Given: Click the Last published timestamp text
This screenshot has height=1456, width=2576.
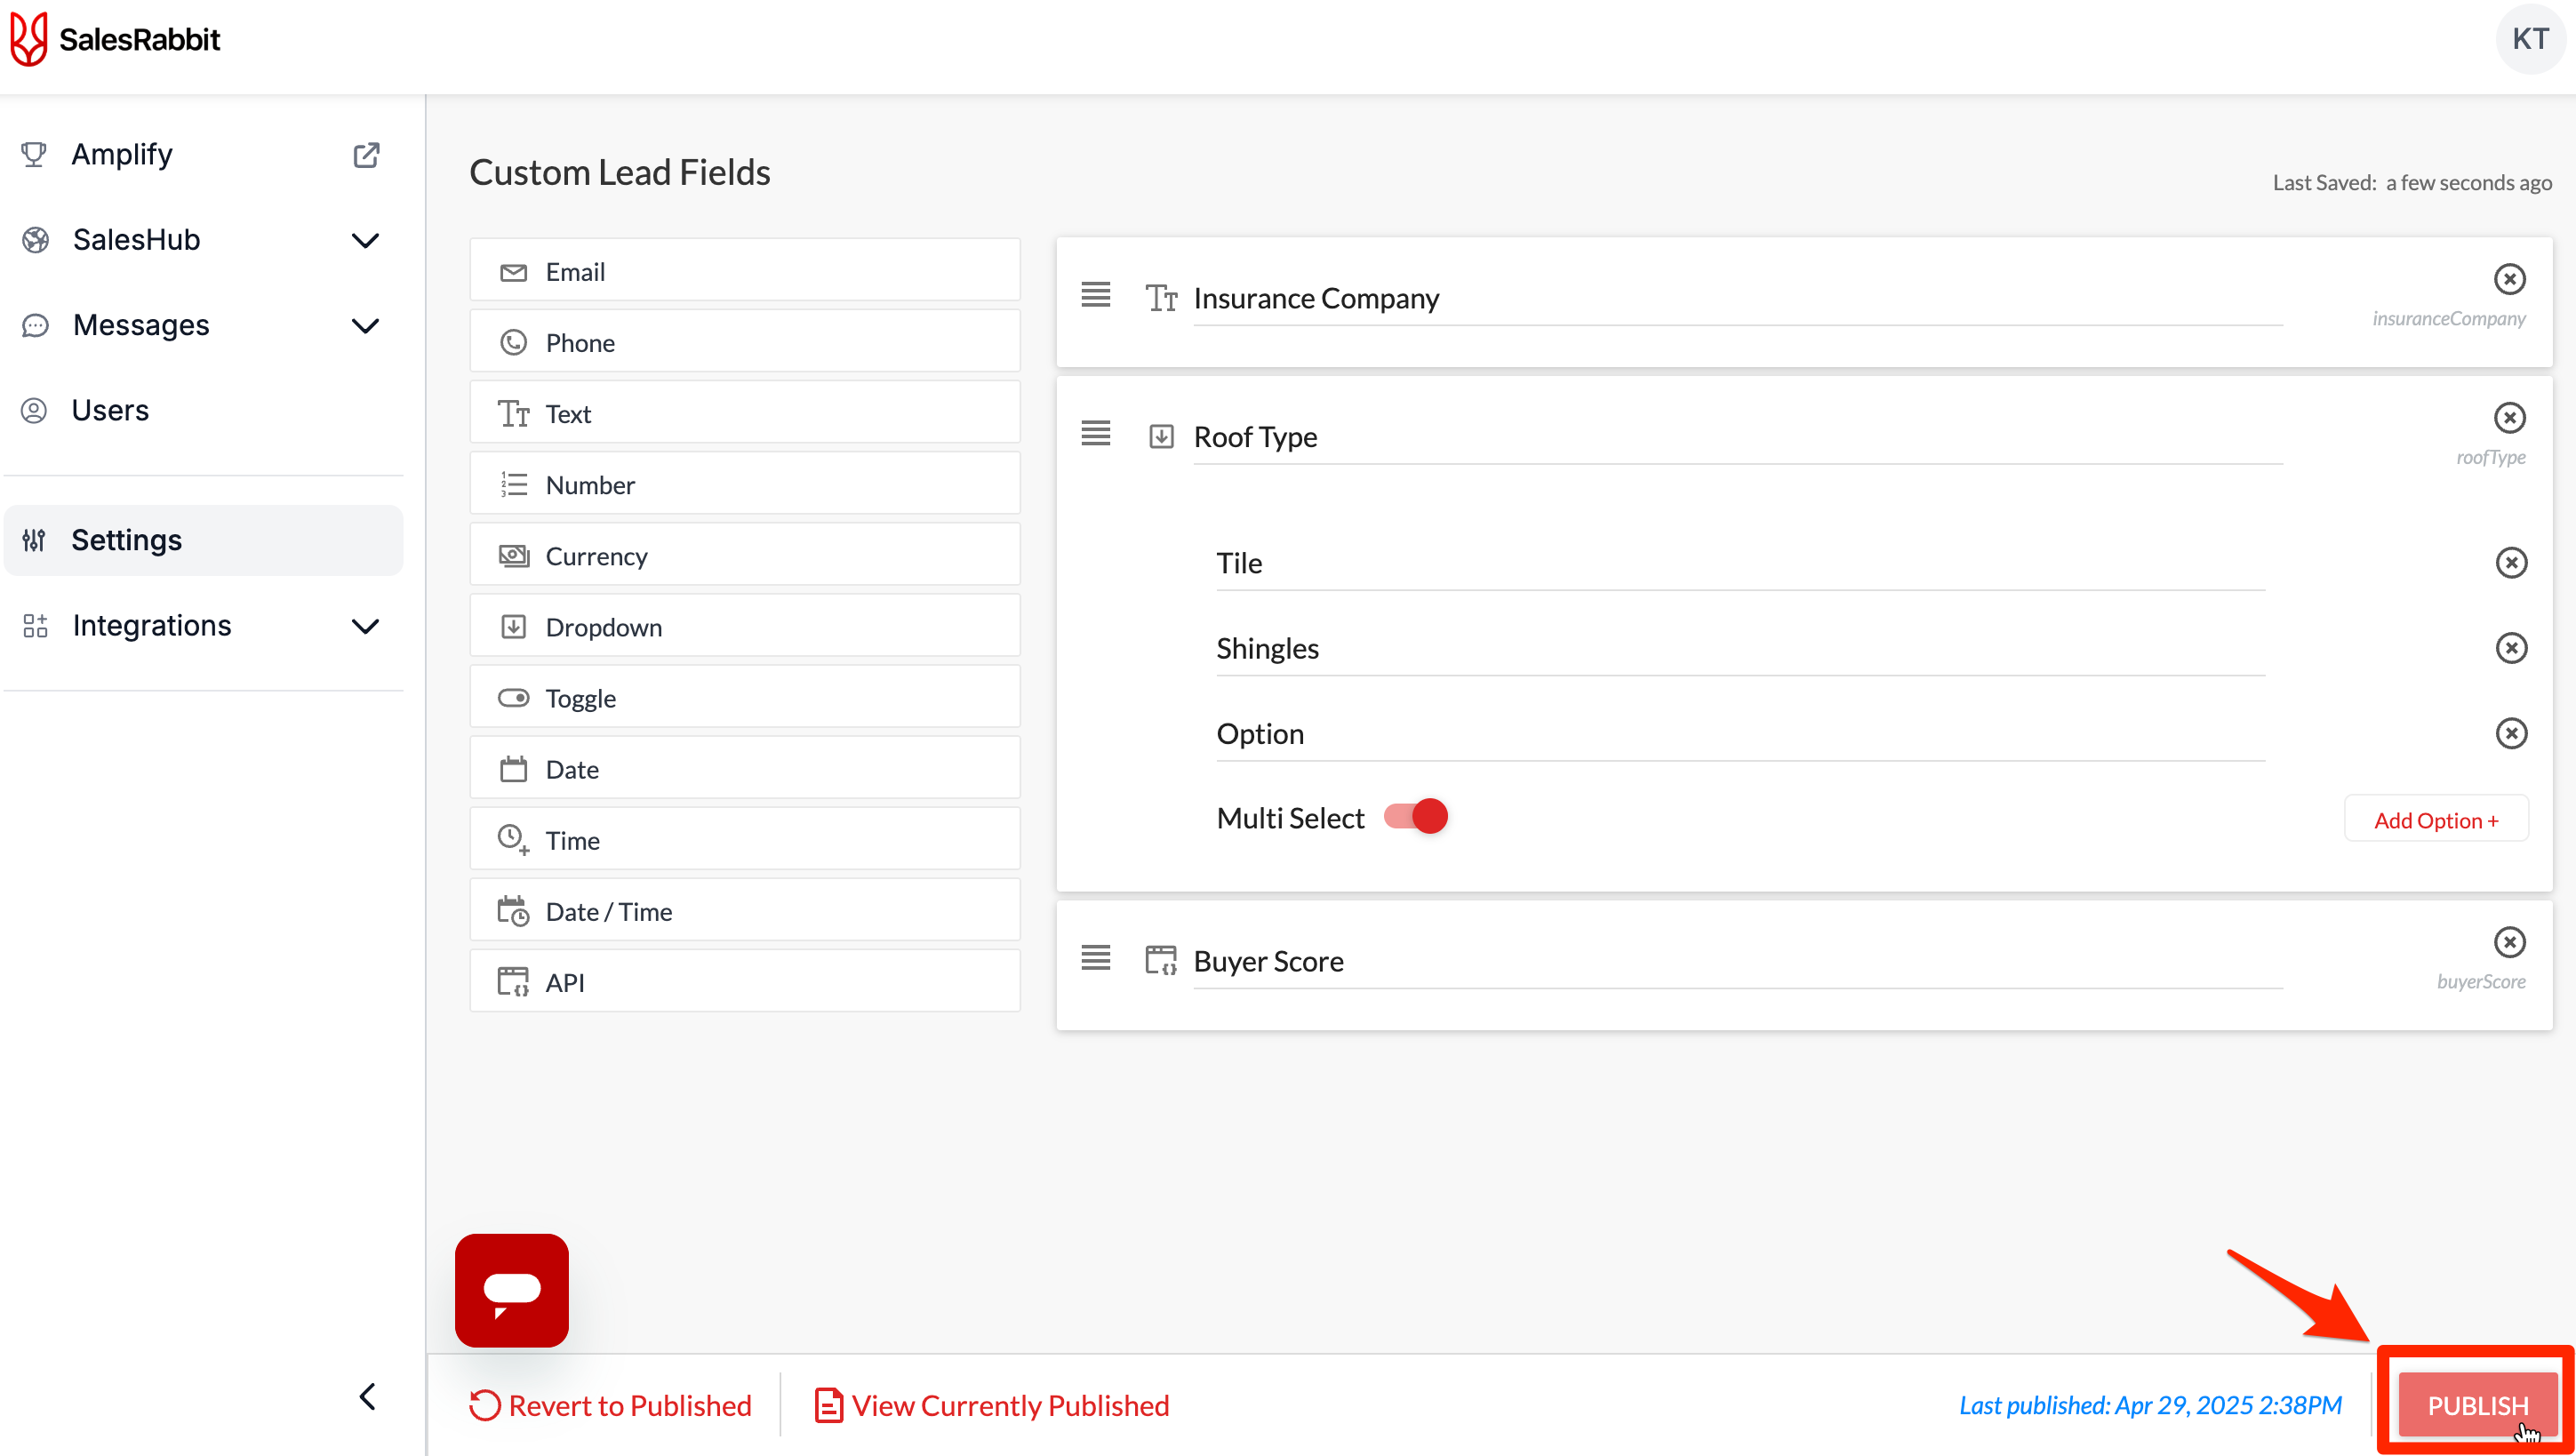Looking at the screenshot, I should [2150, 1405].
